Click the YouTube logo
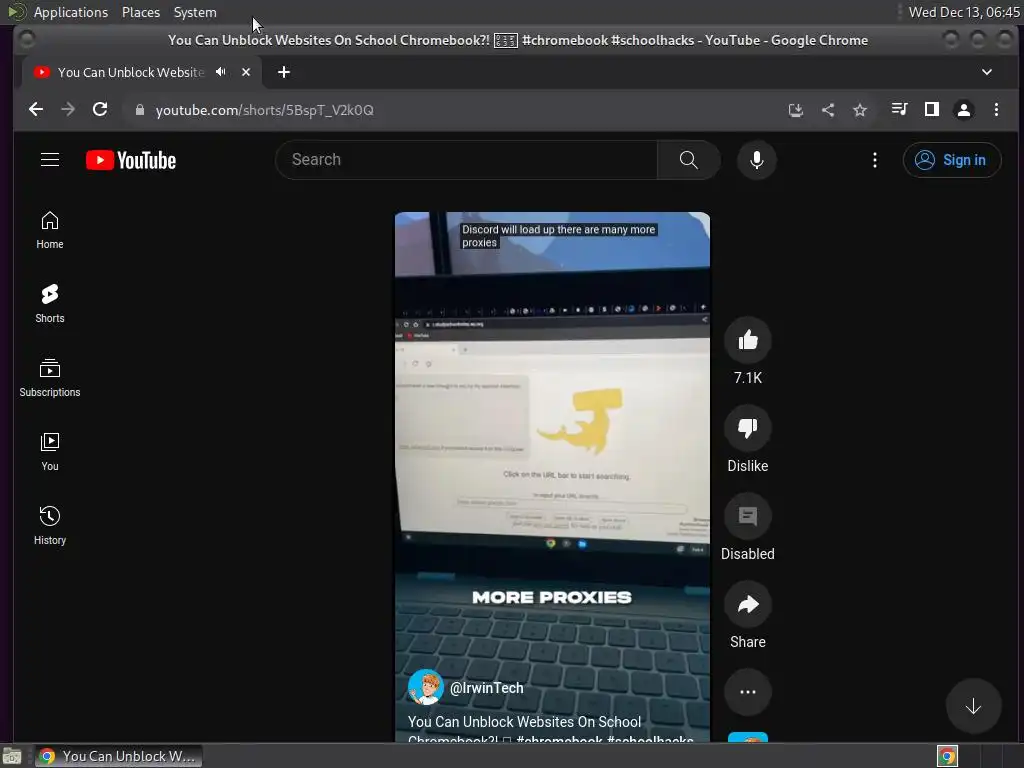The height and width of the screenshot is (768, 1024). [131, 160]
